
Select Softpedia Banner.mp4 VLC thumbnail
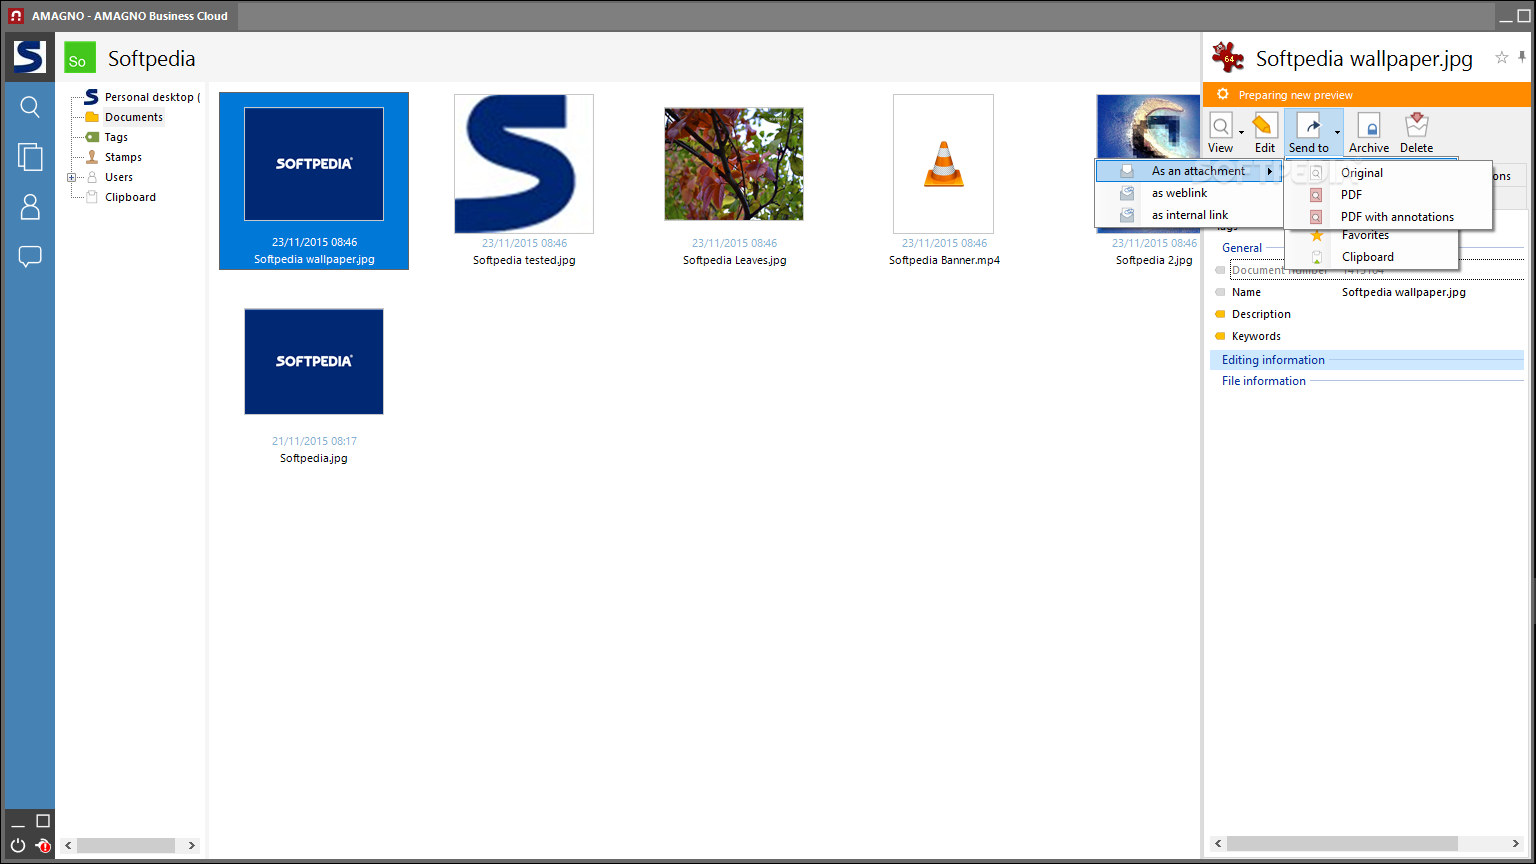[944, 164]
